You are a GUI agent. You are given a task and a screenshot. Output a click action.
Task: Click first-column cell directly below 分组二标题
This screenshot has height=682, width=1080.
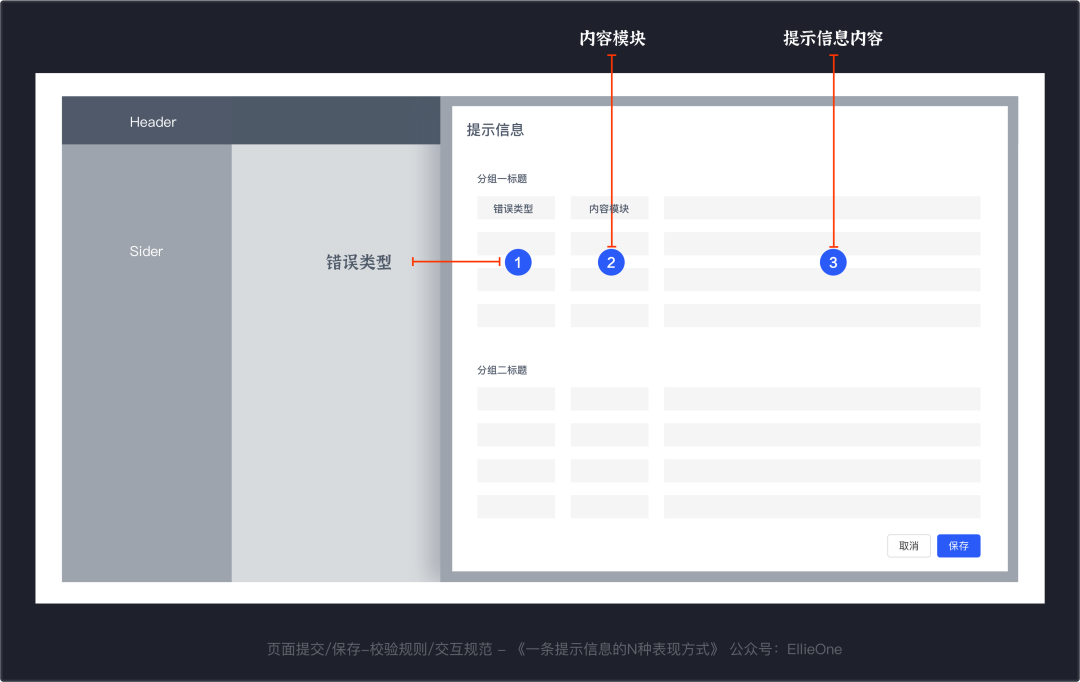pos(515,399)
